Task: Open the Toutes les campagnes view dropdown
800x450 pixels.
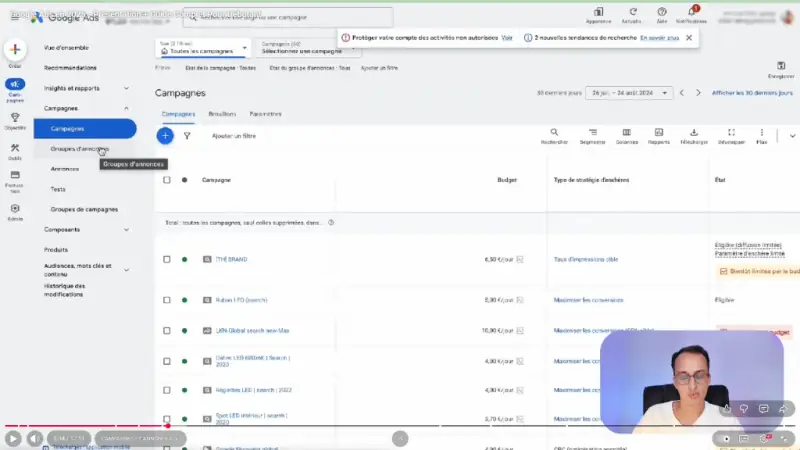Action: pyautogui.click(x=203, y=48)
